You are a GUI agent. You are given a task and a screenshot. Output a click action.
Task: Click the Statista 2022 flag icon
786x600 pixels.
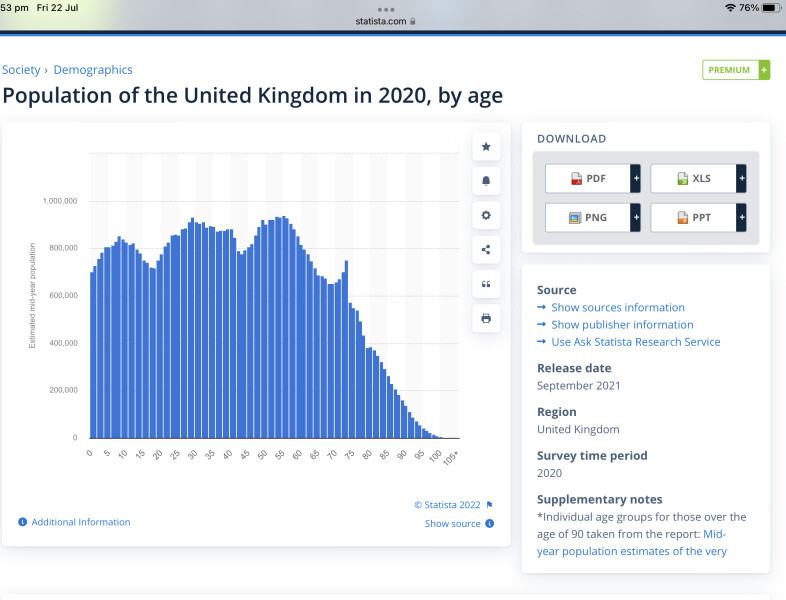(x=490, y=505)
